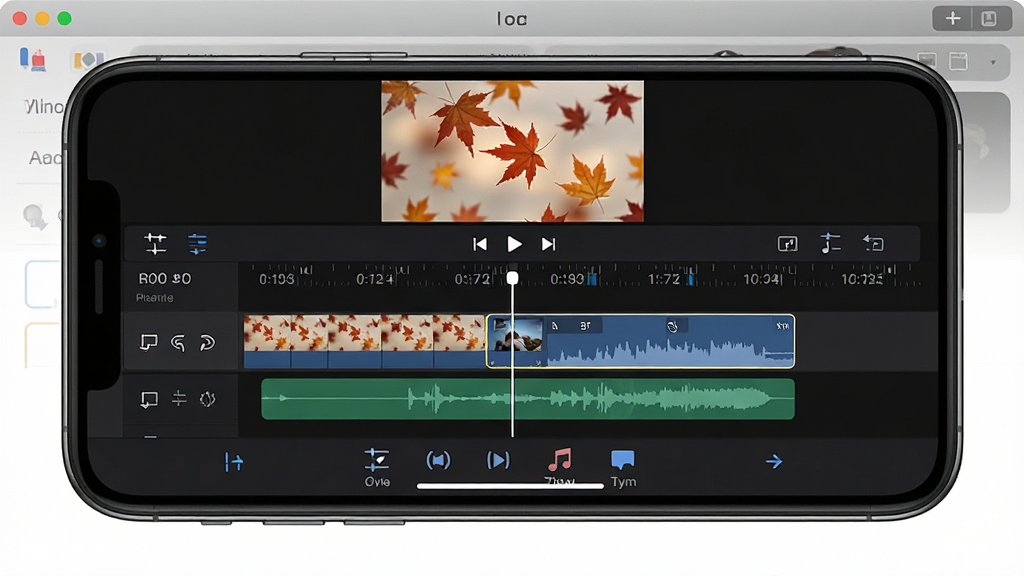Viewport: 1024px width, 576px height.
Task: Click the square flag icon on the video track
Action: 149,342
